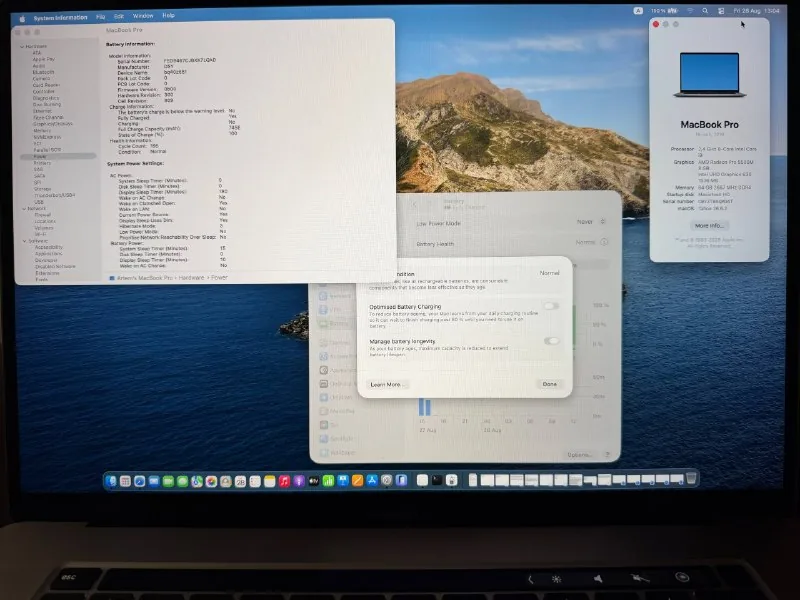
Task: Launch Safari from the Dock
Action: tap(139, 481)
